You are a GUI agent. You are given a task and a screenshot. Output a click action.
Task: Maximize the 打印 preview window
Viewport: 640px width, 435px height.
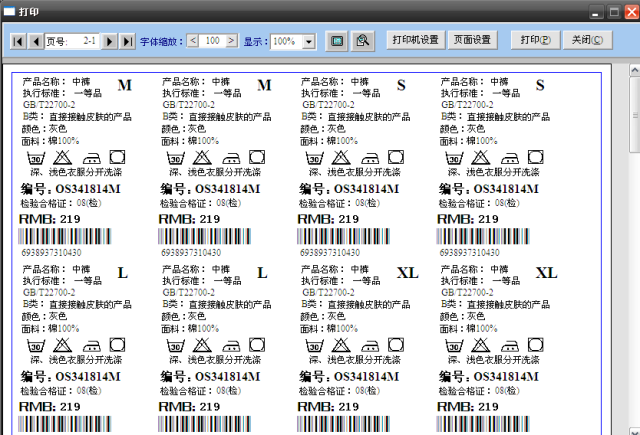615,11
